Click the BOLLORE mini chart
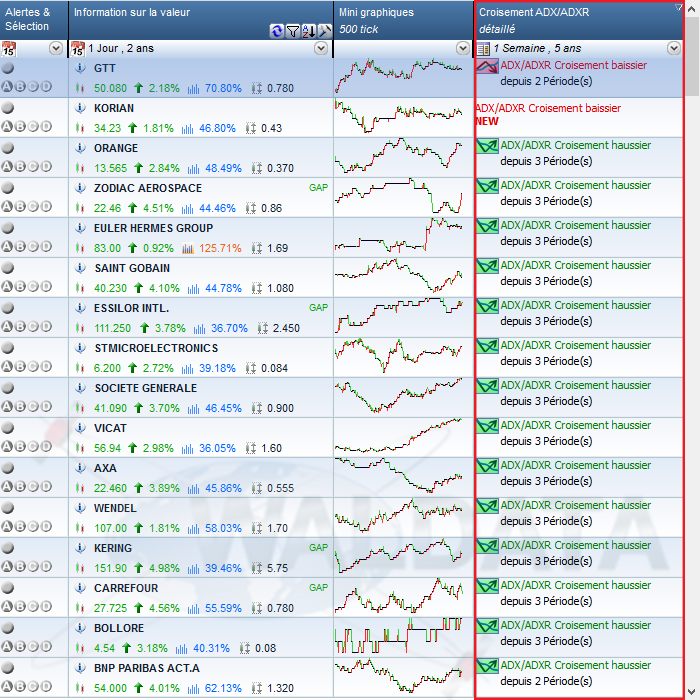This screenshot has height=700, width=700. [399, 637]
